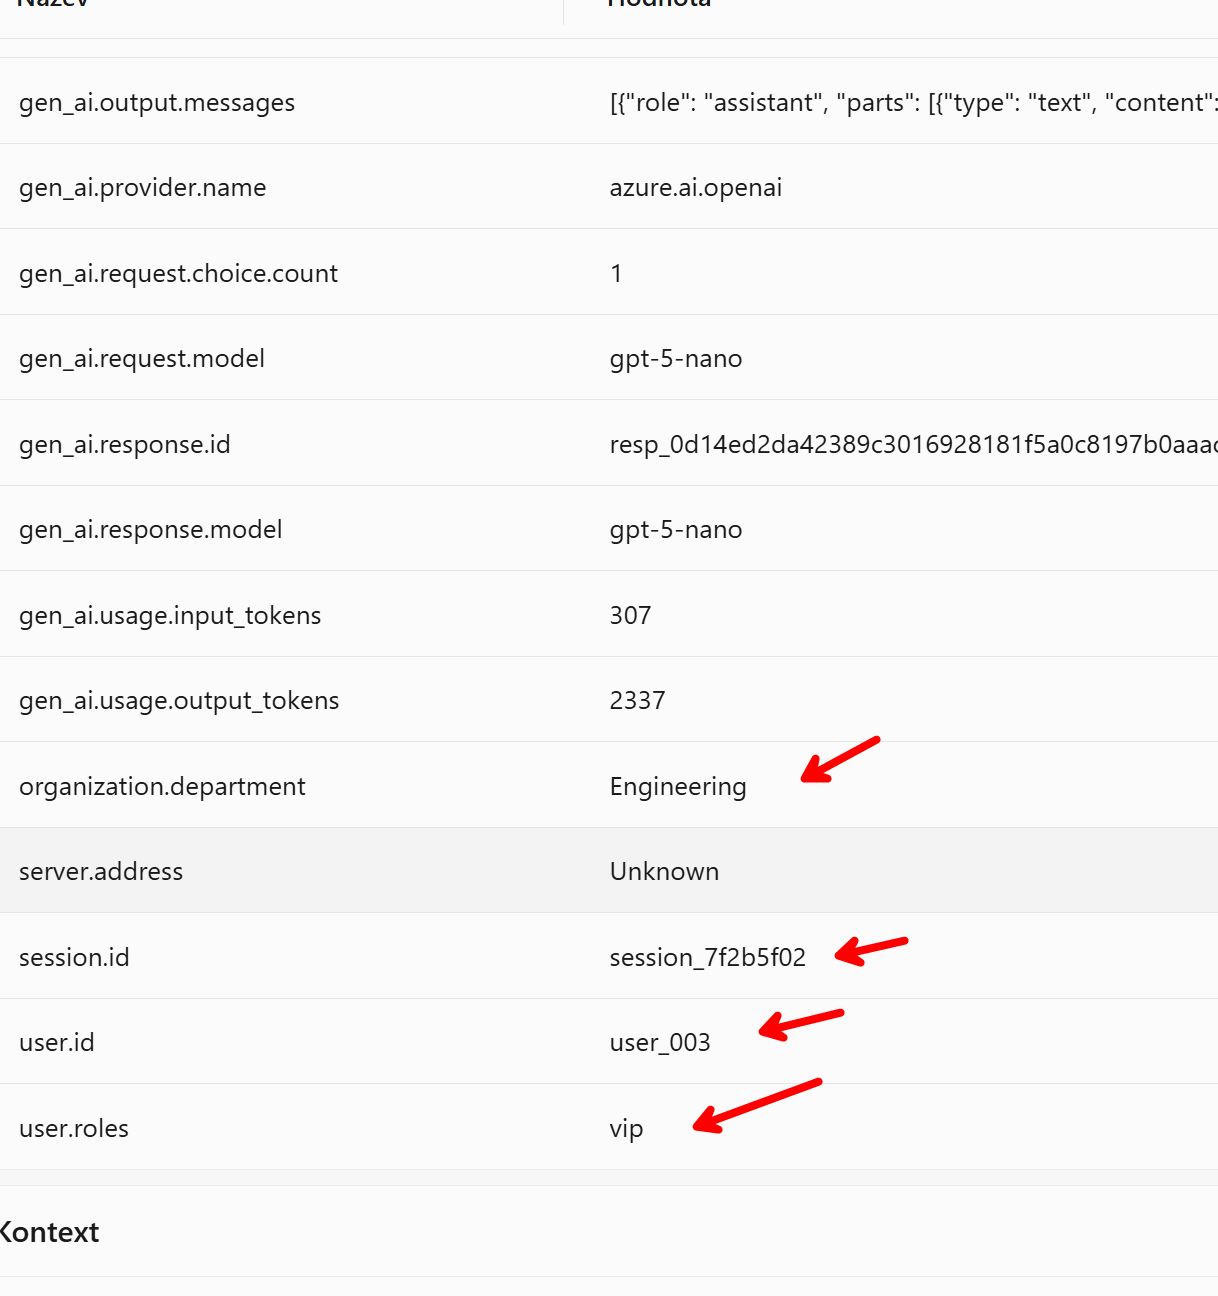Select the session_7f2b5f02 session ID value
This screenshot has width=1218, height=1296.
[x=707, y=958]
